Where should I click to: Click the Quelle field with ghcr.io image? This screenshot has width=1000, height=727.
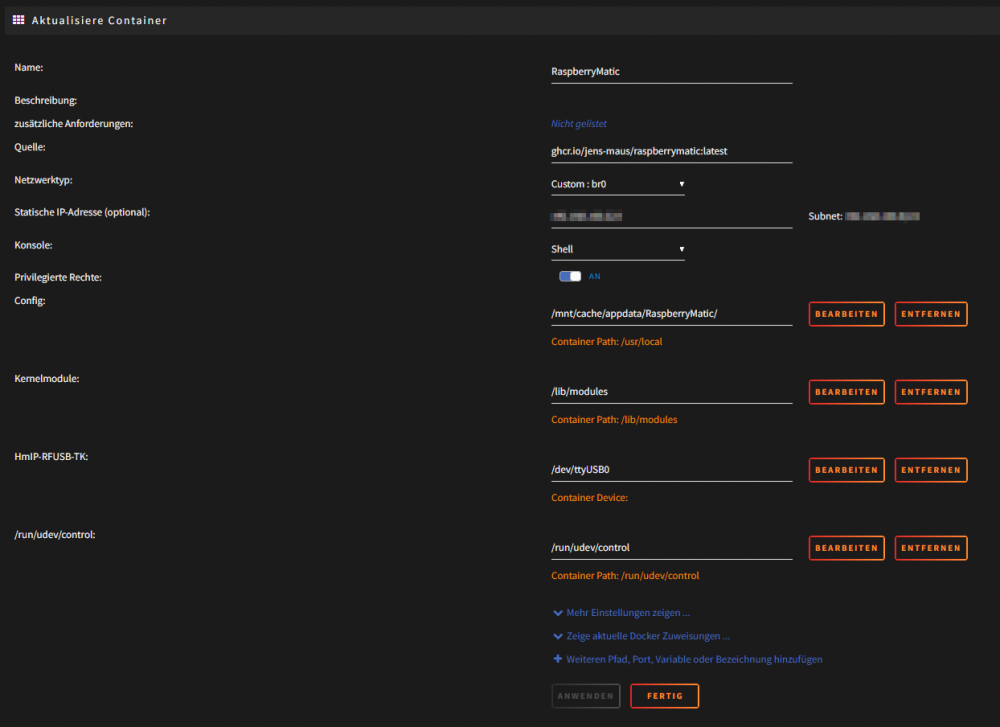[672, 152]
